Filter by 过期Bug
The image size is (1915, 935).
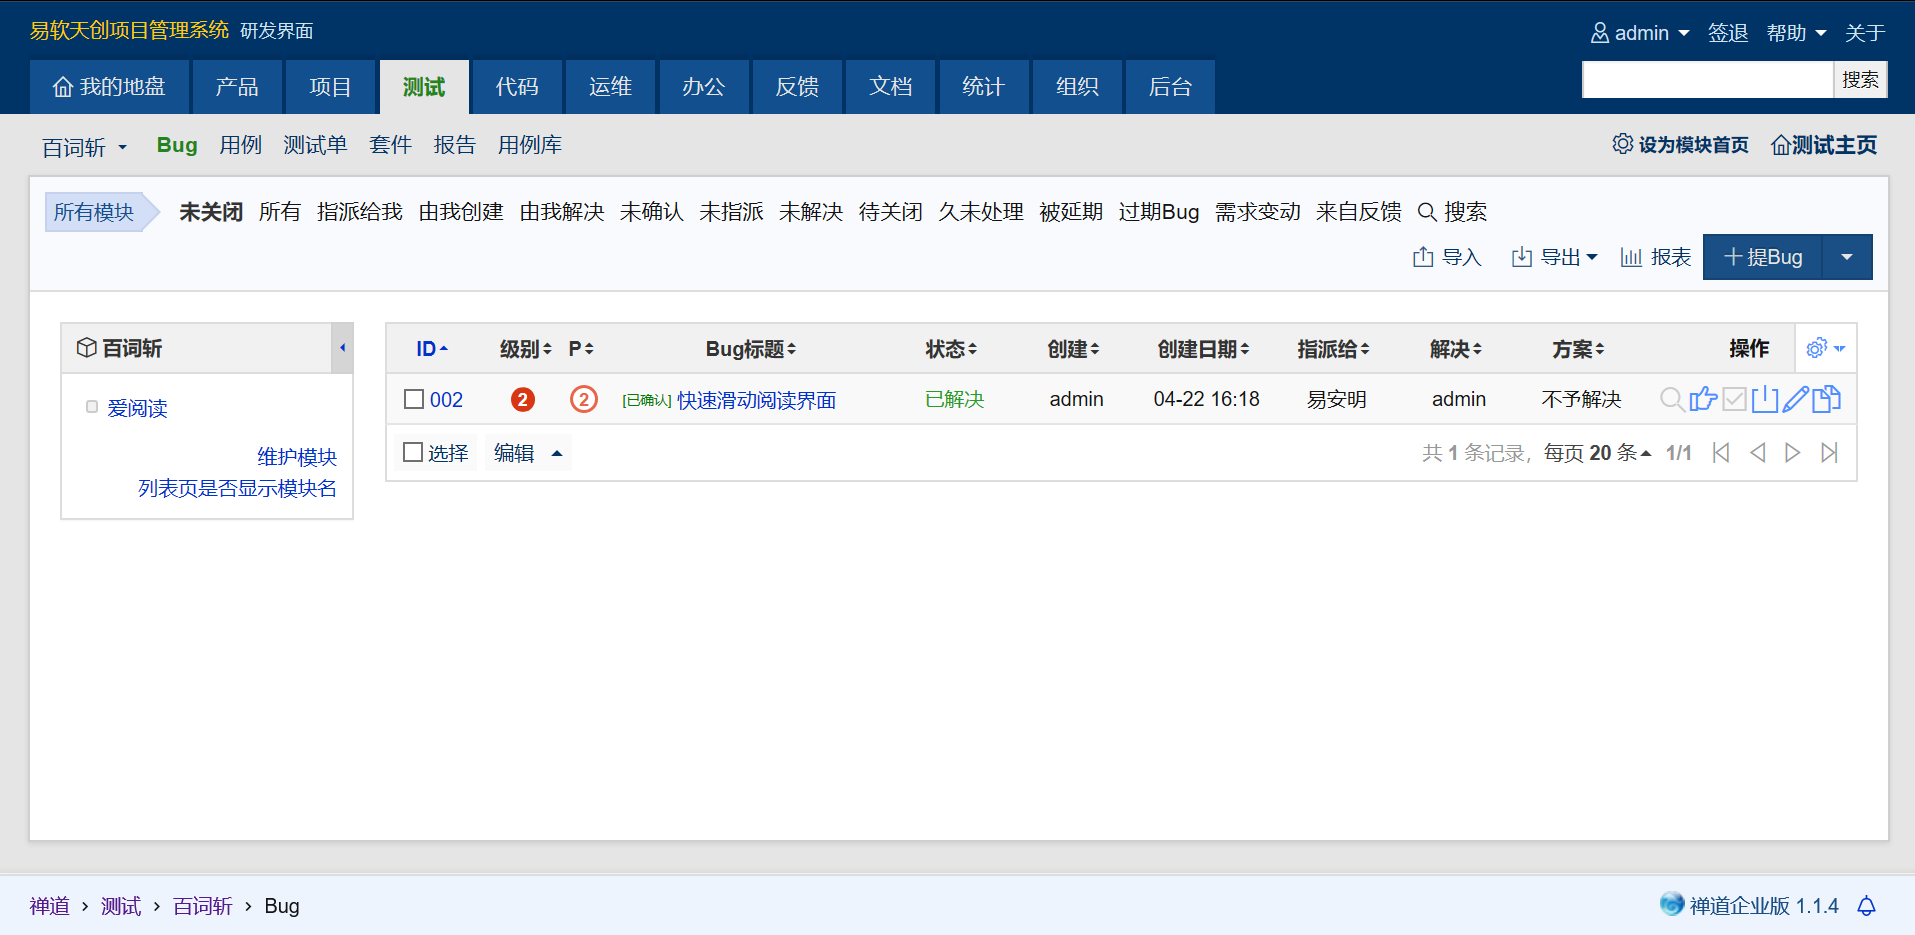coord(1159,212)
